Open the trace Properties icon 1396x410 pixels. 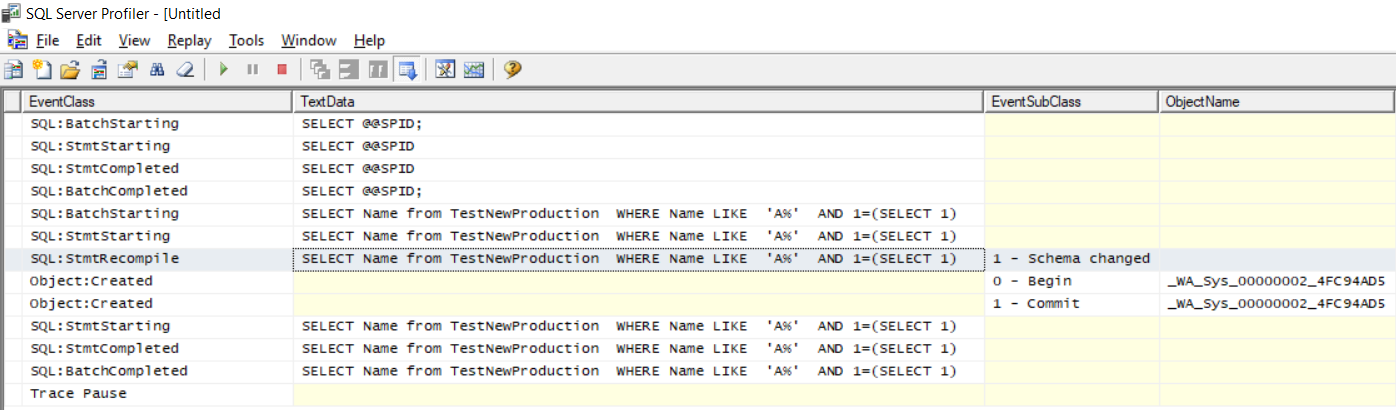127,70
